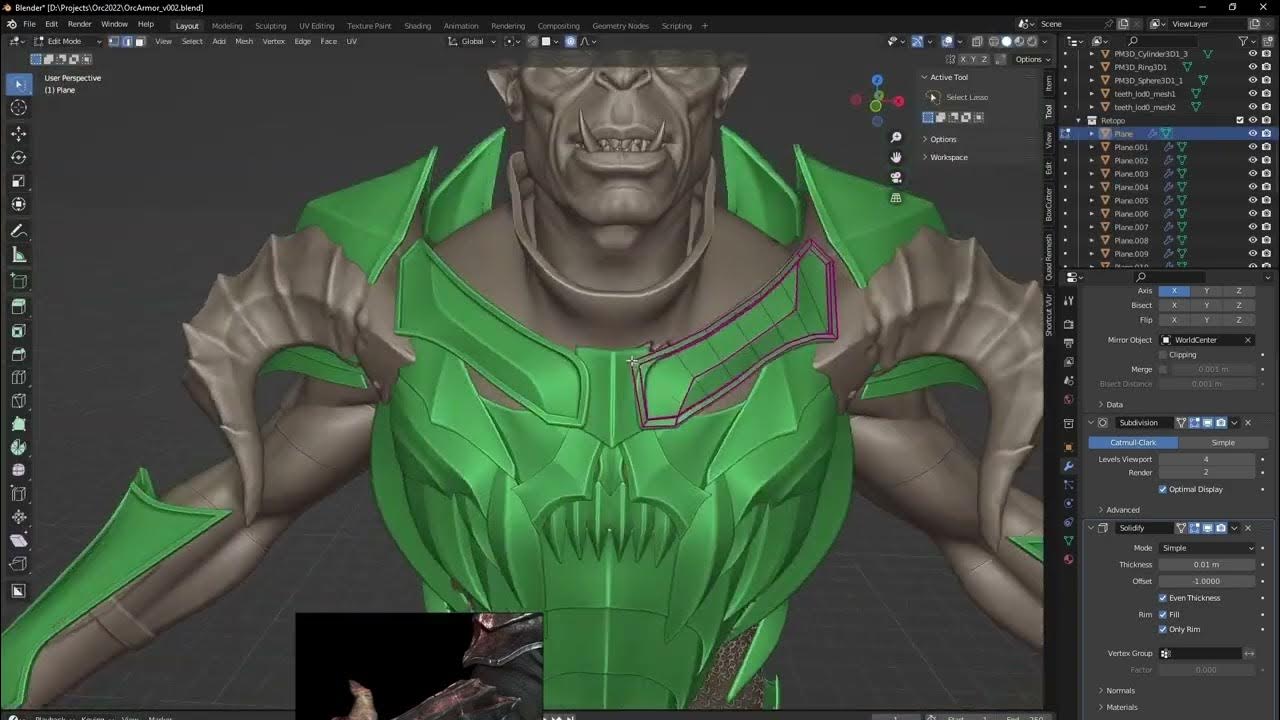Image resolution: width=1280 pixels, height=720 pixels.
Task: Open the Mesh menu in viewport header
Action: pyautogui.click(x=244, y=41)
